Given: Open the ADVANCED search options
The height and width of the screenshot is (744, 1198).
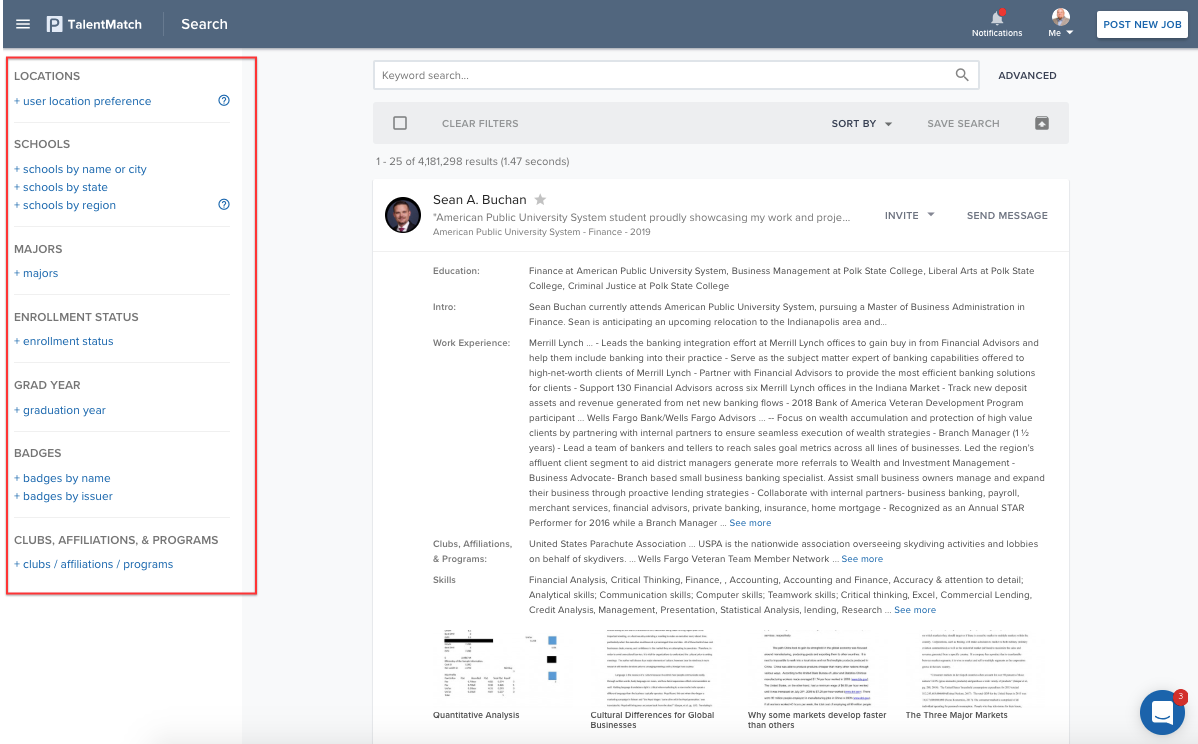Looking at the screenshot, I should click(1027, 76).
